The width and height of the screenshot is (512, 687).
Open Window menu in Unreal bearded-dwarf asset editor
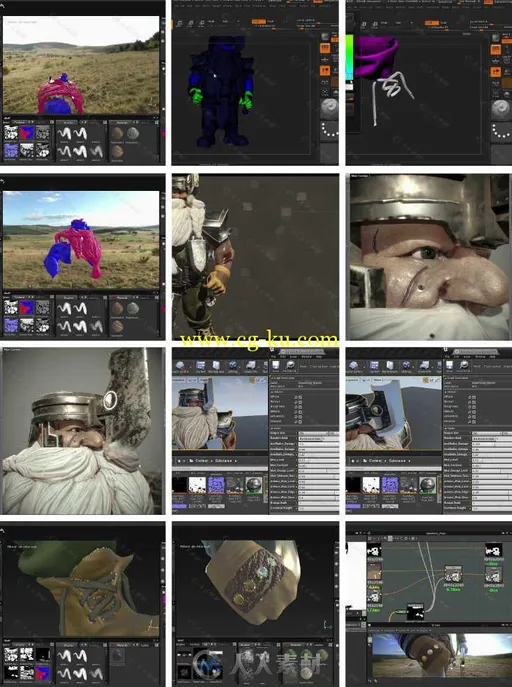point(307,357)
